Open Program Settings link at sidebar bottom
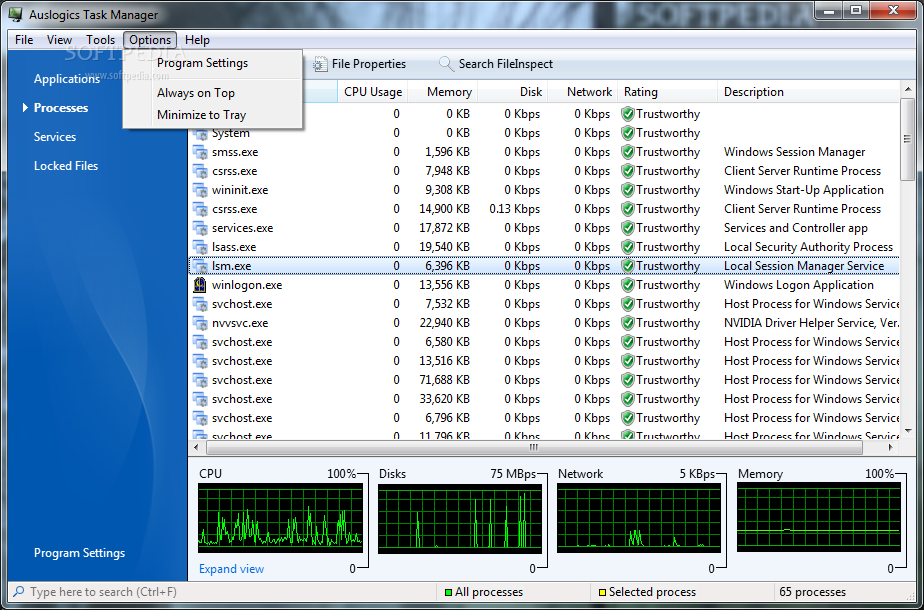This screenshot has height=610, width=924. tap(80, 553)
